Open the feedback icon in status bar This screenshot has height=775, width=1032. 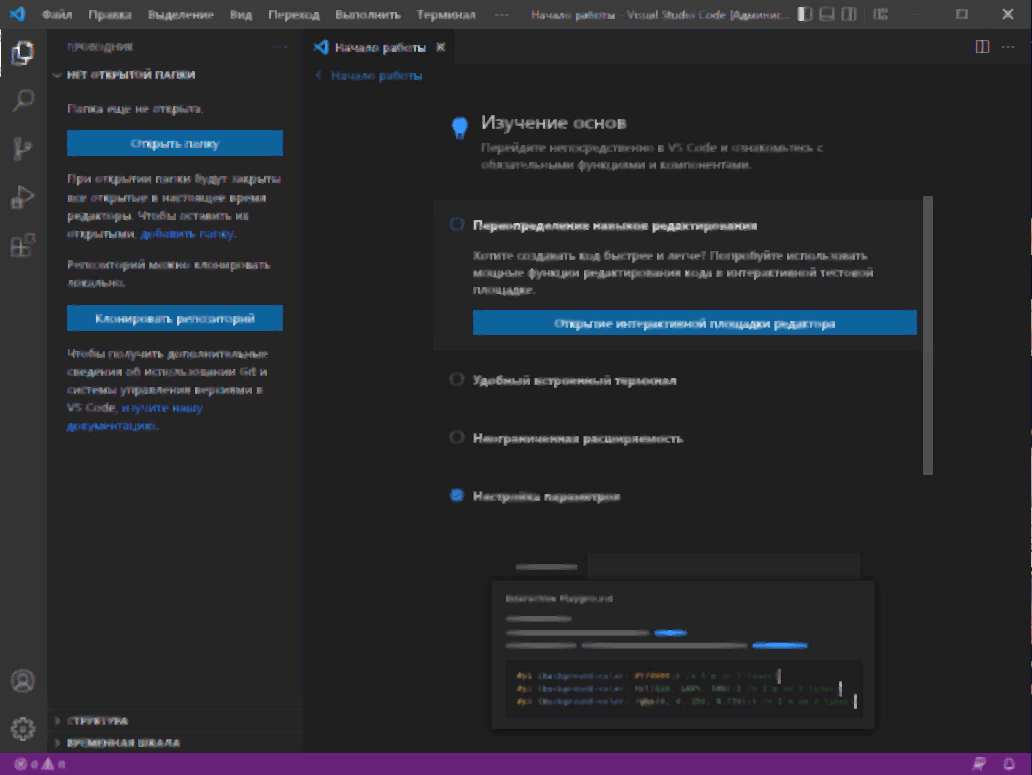click(x=979, y=764)
